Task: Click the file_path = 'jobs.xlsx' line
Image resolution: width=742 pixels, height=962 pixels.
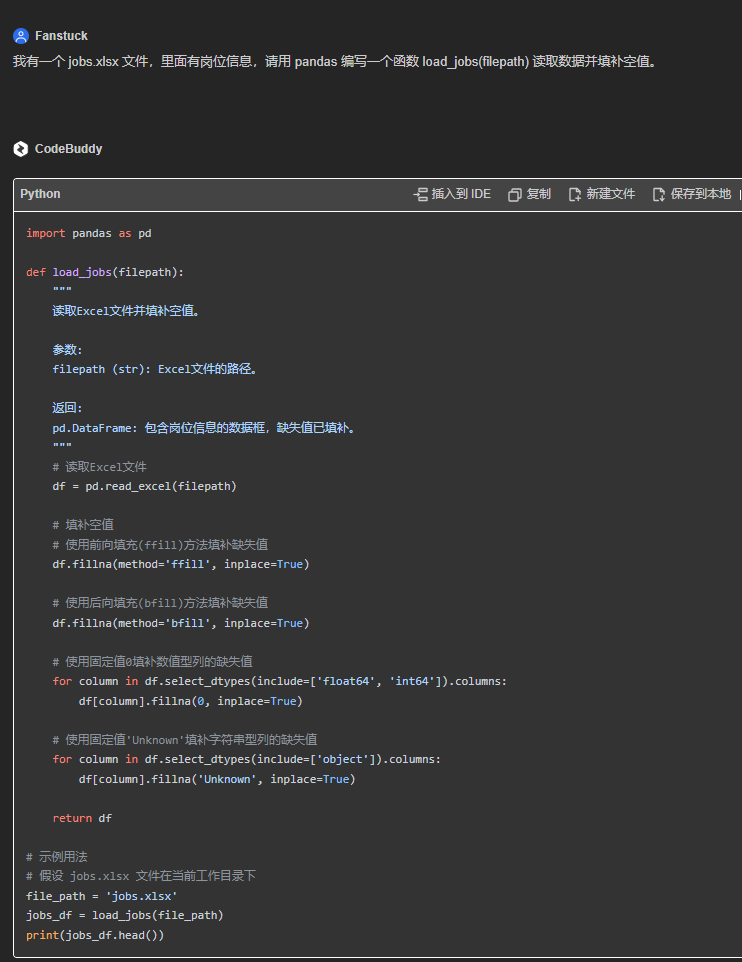Action: pos(101,896)
